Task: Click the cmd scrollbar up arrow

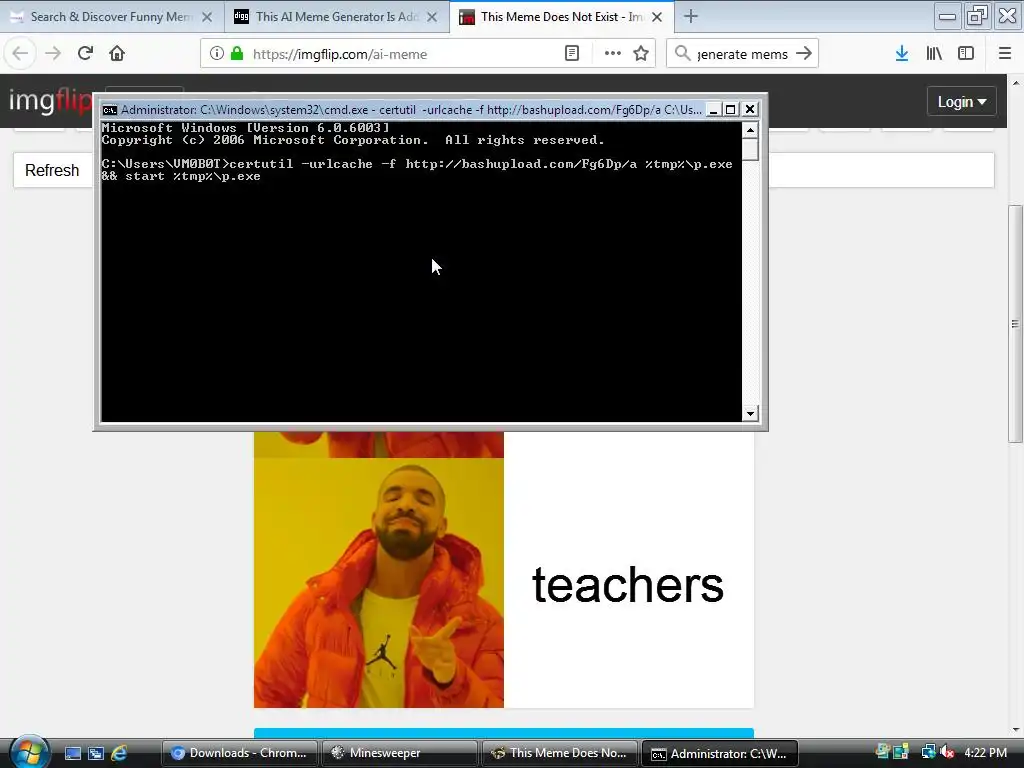Action: 750,130
